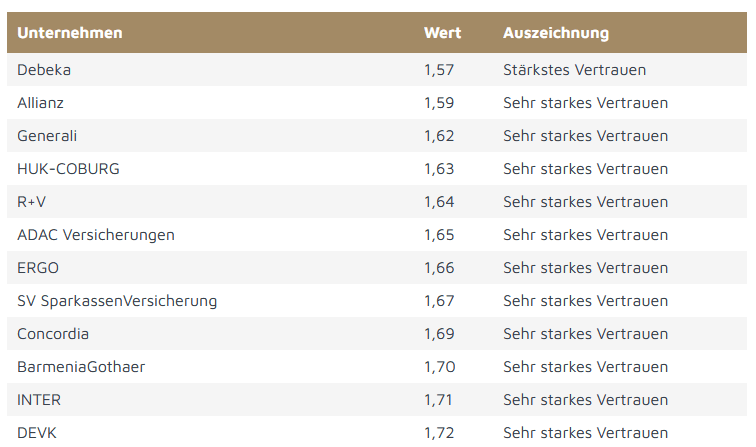756x447 pixels.
Task: Select Debeka's value 1,57
Action: (439, 70)
